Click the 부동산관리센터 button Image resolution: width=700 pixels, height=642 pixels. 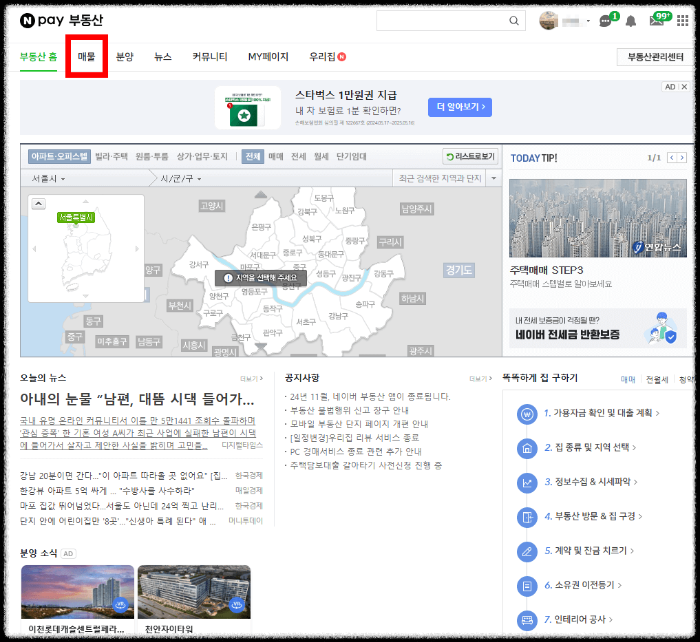[655, 57]
